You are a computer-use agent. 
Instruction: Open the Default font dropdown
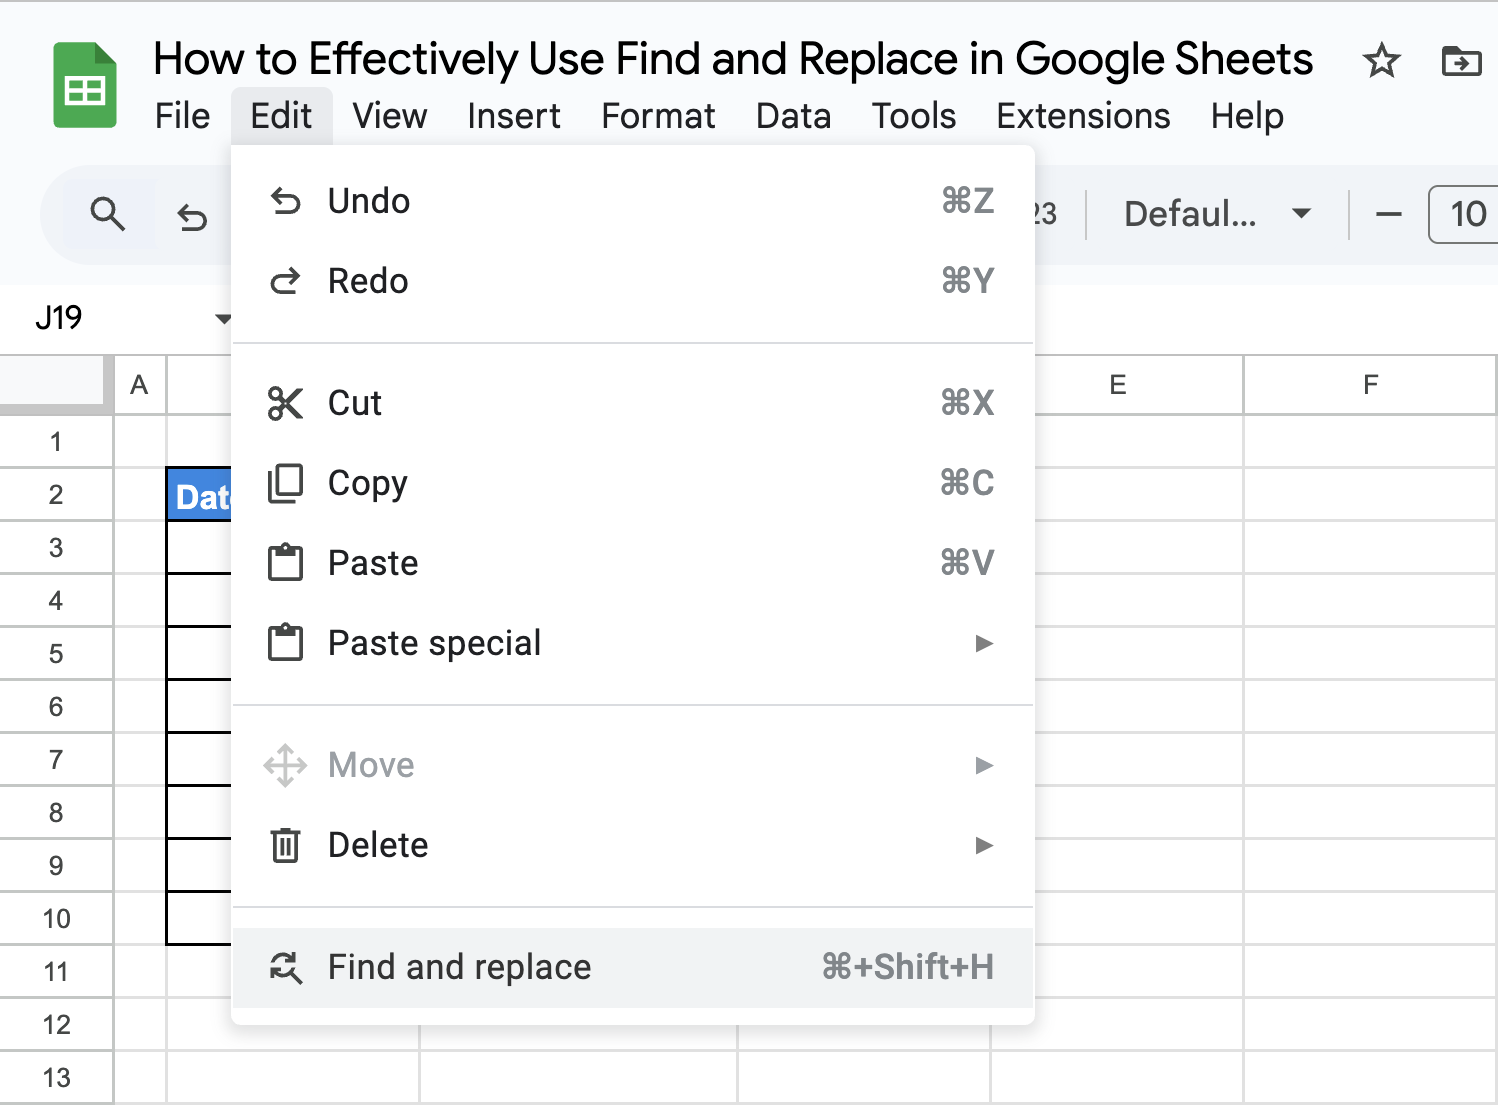coord(1217,214)
